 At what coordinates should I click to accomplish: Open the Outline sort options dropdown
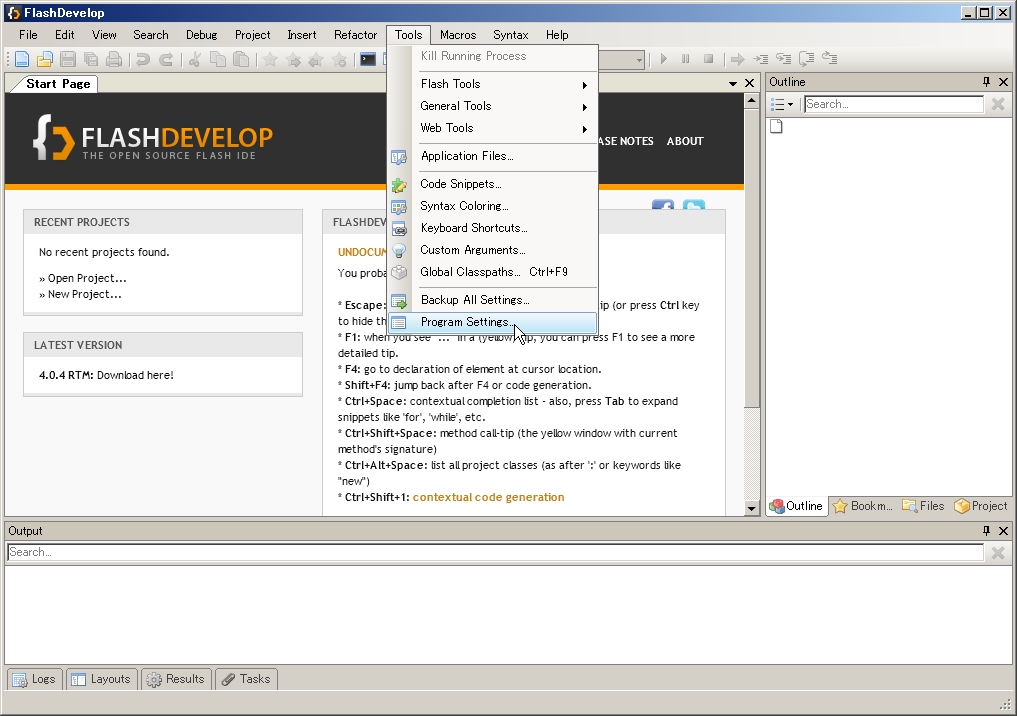[x=782, y=104]
